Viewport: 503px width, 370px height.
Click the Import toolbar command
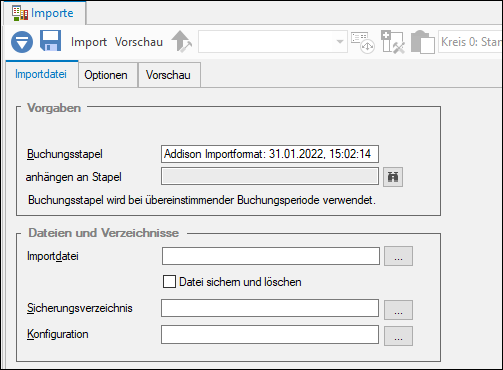(89, 42)
